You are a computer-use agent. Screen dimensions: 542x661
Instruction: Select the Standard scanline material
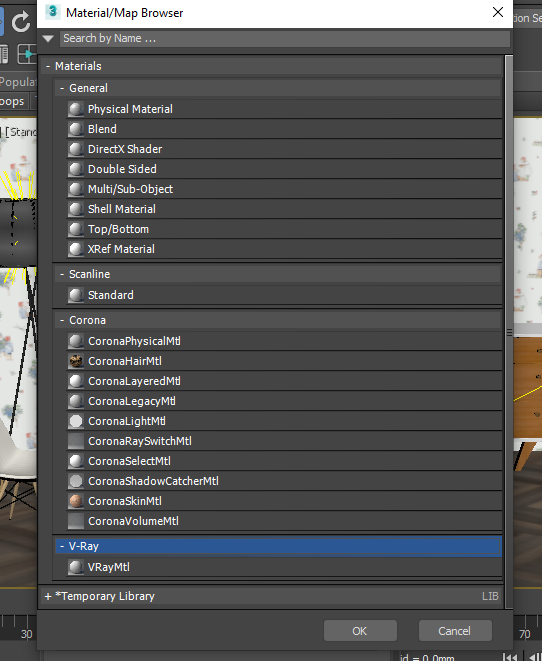284,295
